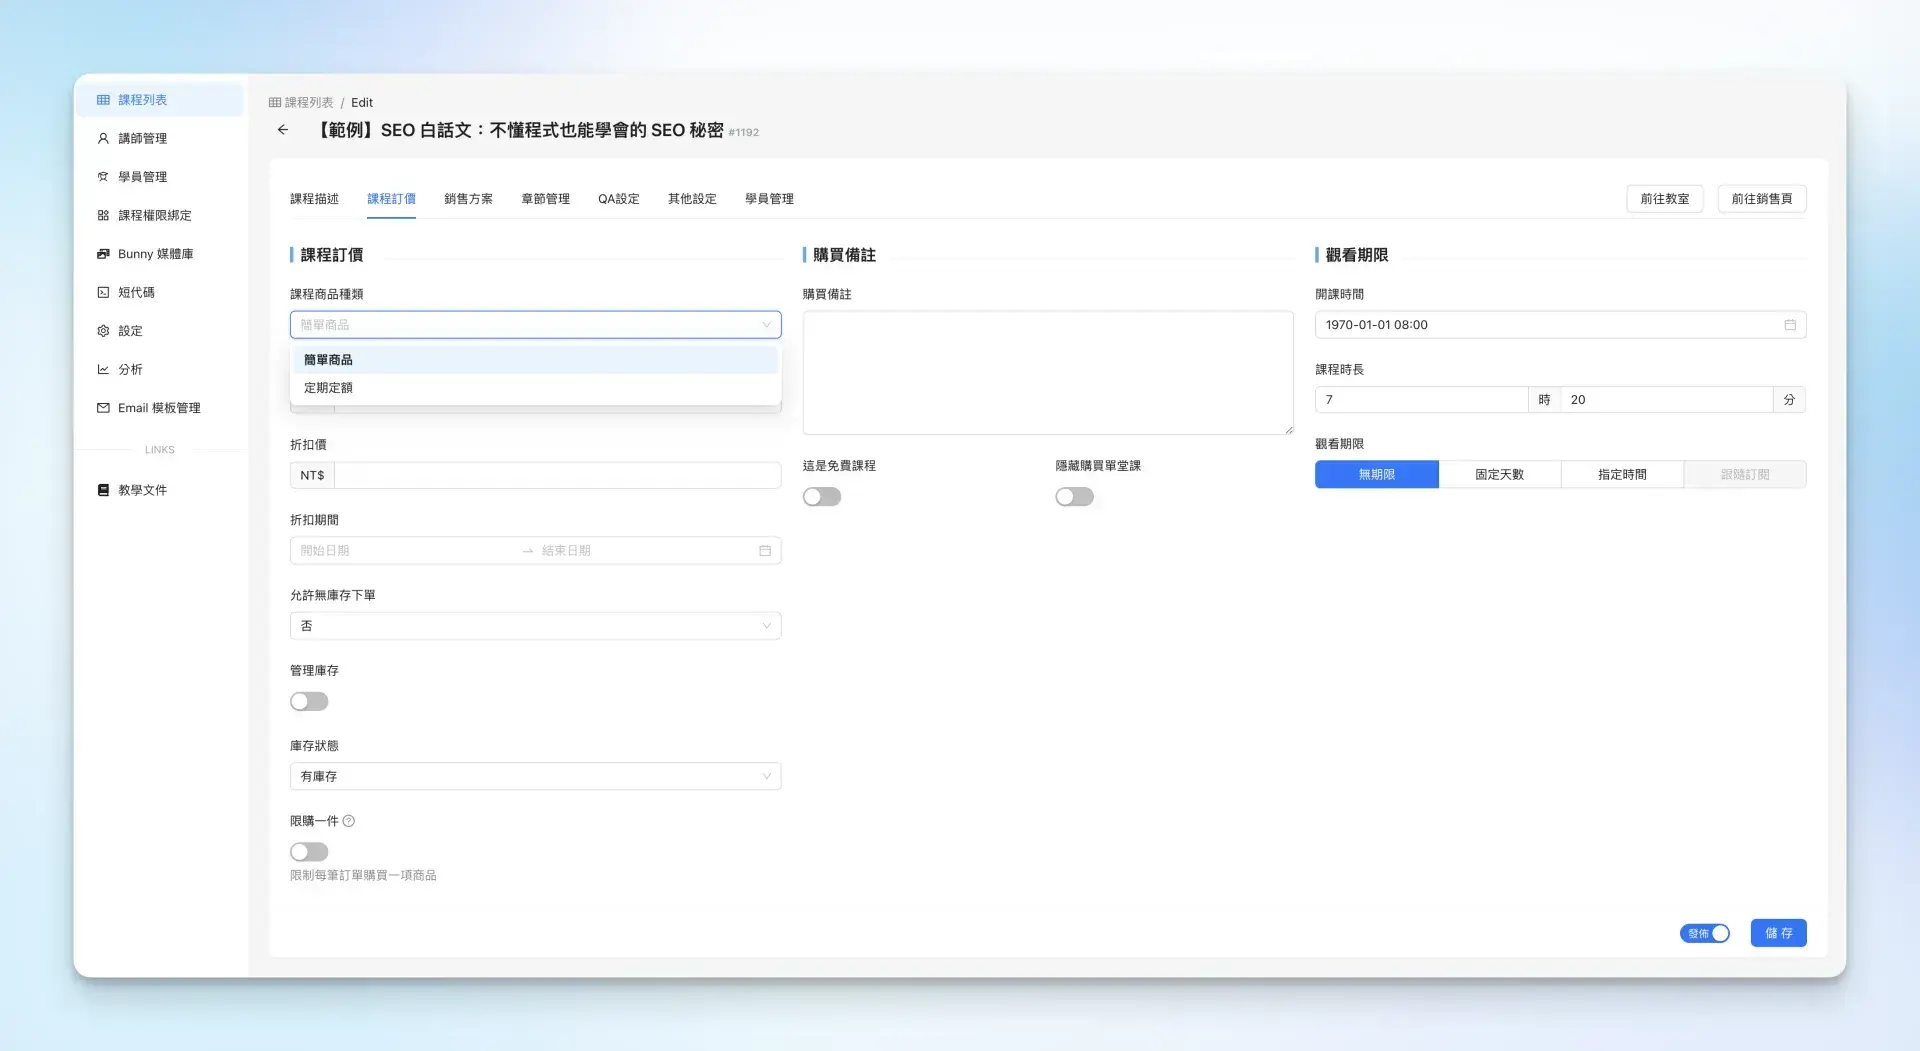Expand the 允許無庫存下單 dropdown

click(x=535, y=626)
